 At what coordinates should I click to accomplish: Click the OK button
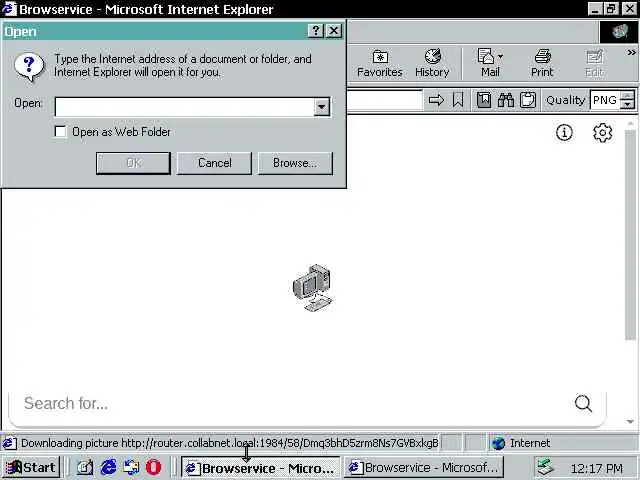click(x=133, y=163)
